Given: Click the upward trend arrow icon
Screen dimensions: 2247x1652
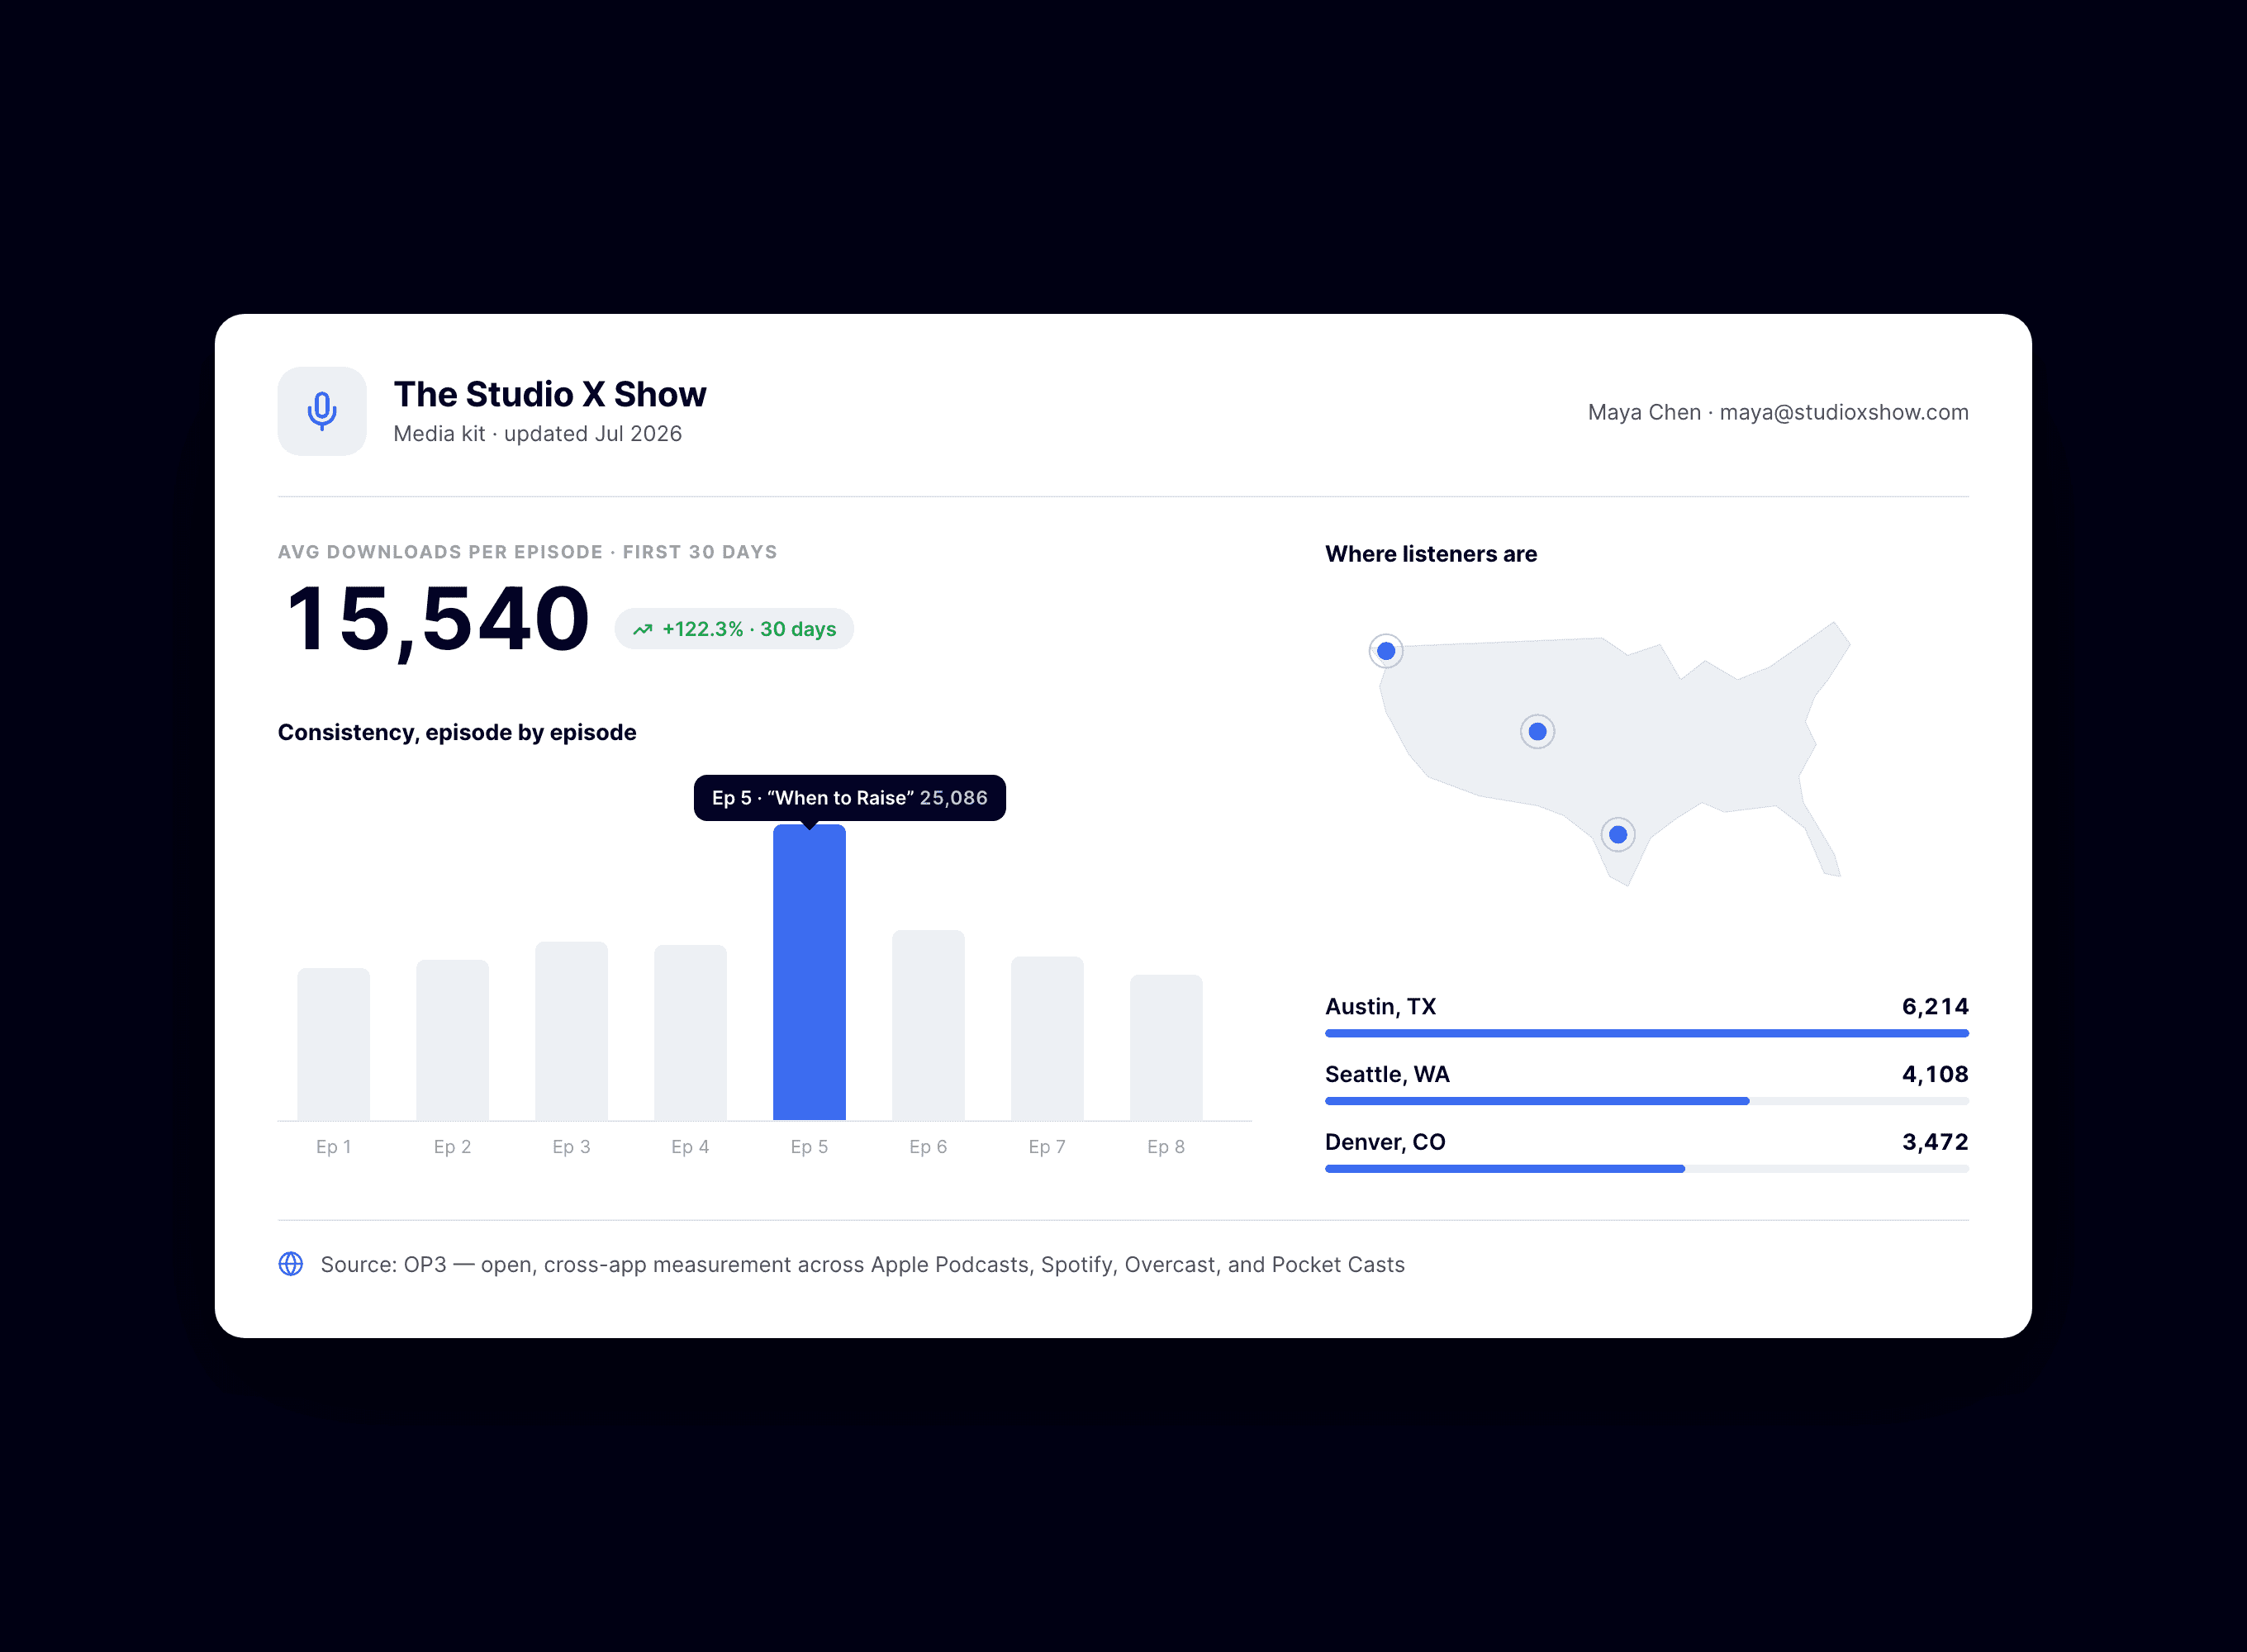Looking at the screenshot, I should coord(643,629).
